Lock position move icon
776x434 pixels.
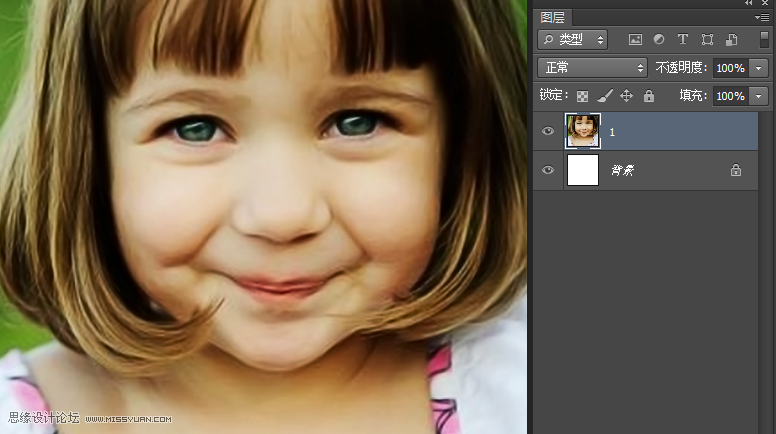[x=627, y=96]
